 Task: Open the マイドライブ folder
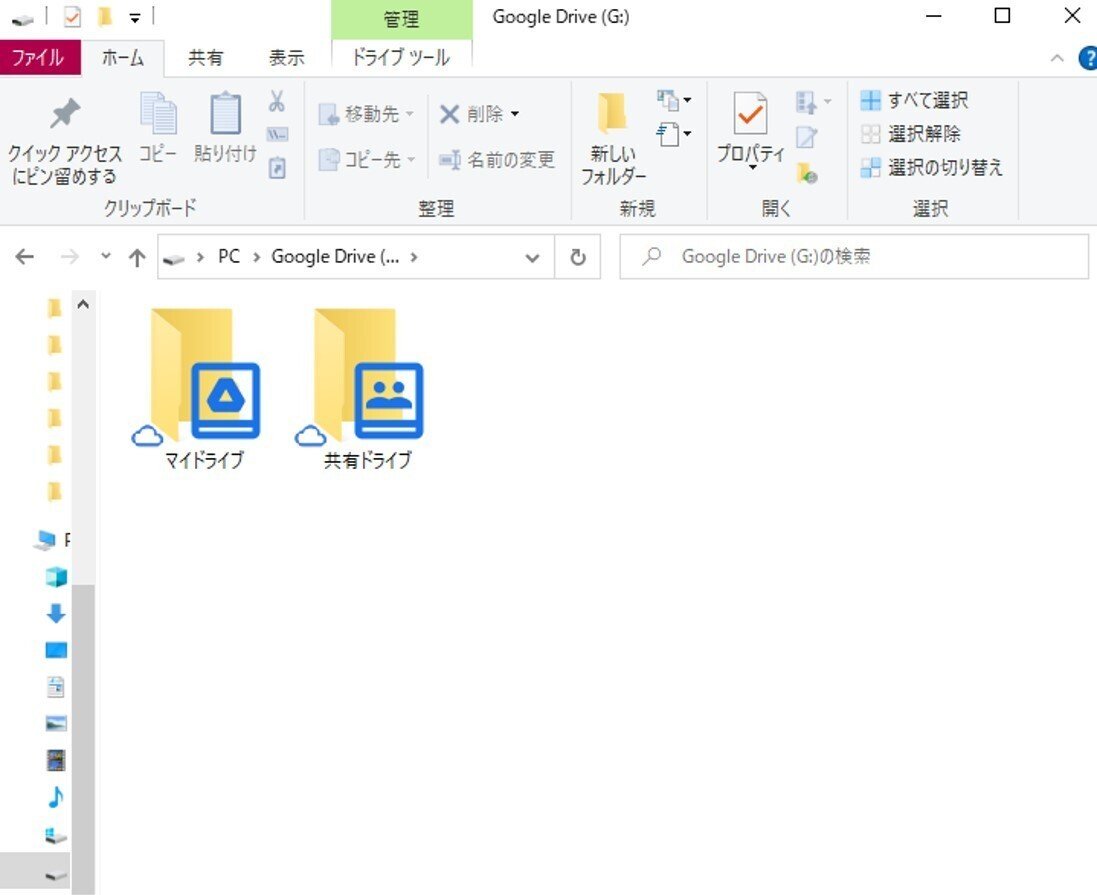204,388
